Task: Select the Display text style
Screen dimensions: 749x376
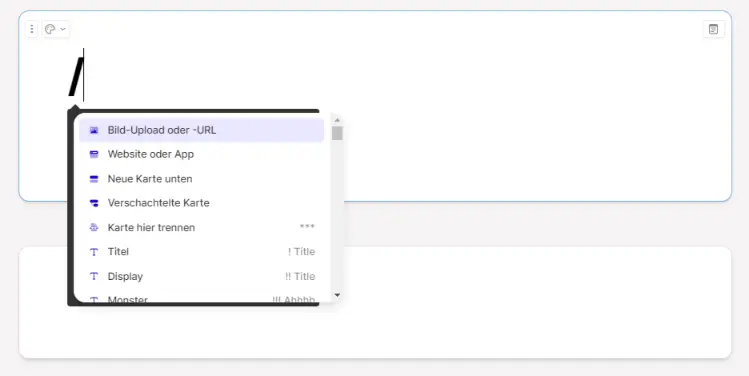Action: tap(202, 276)
